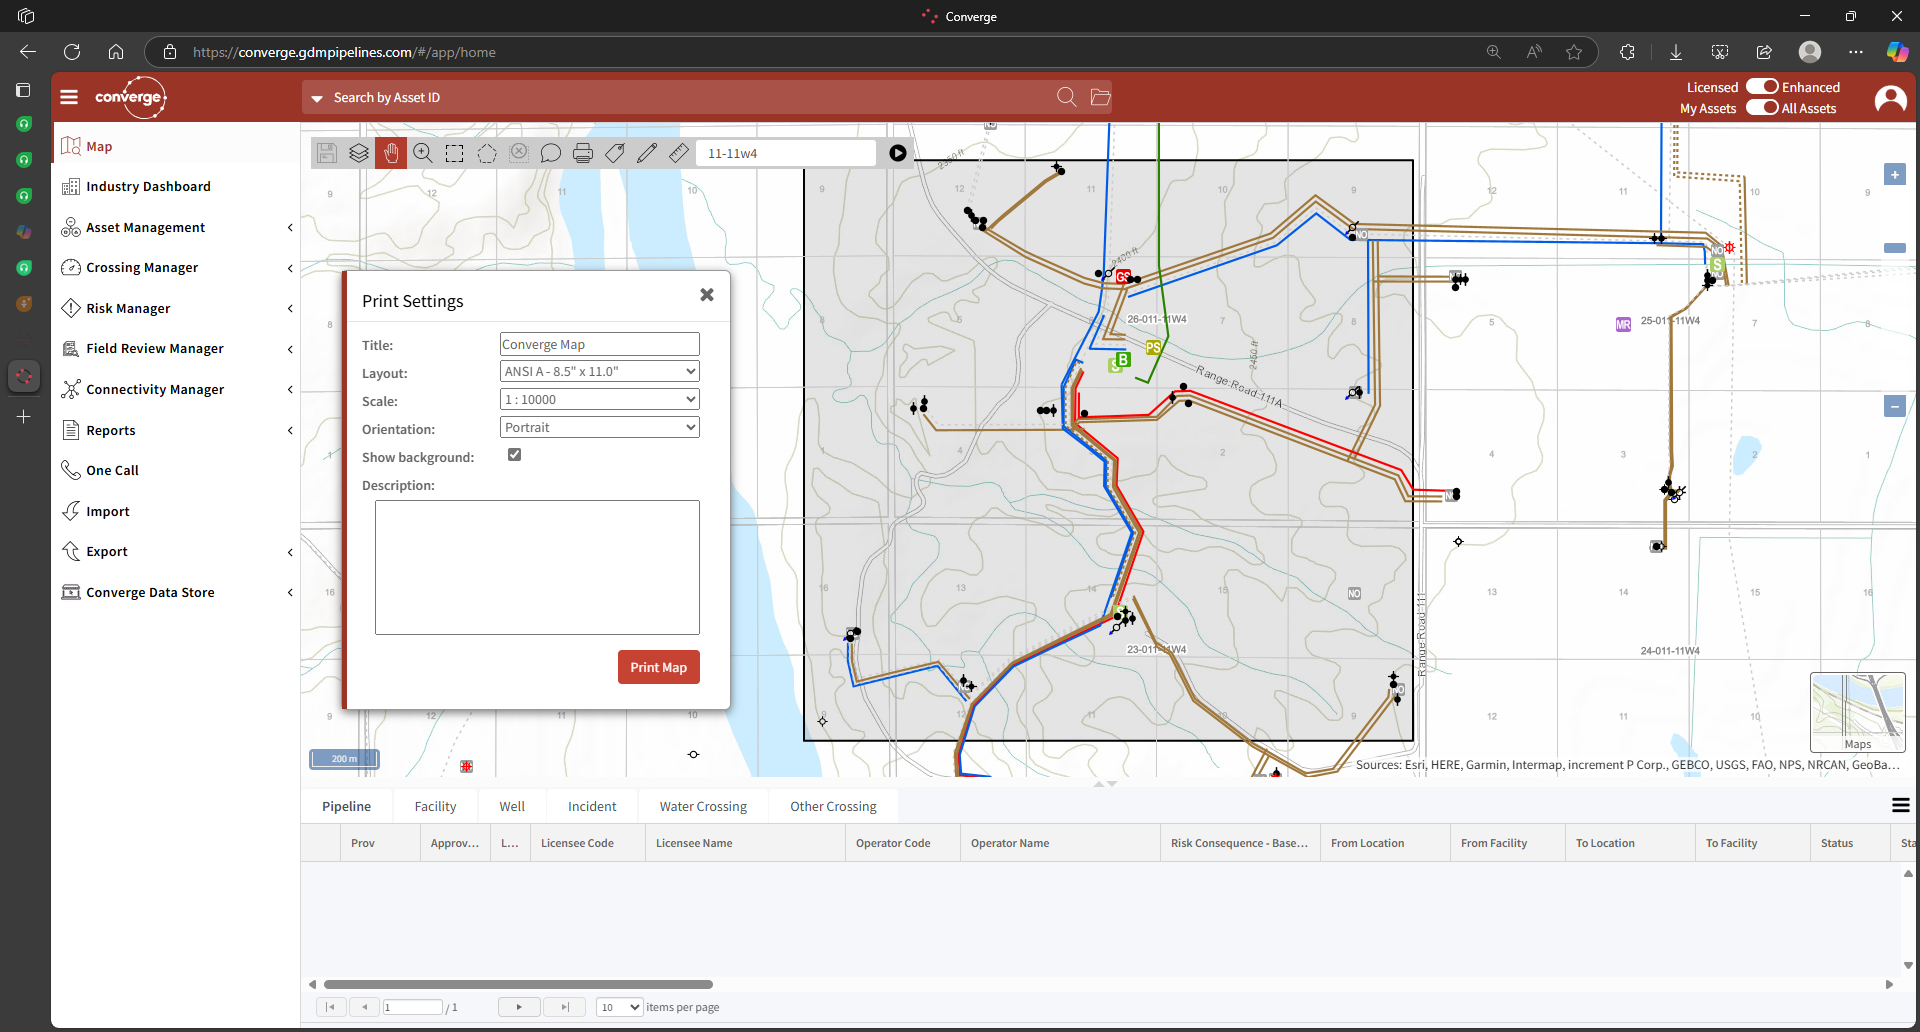
Task: Toggle the My Assets/All Assets switch
Action: [x=1762, y=108]
